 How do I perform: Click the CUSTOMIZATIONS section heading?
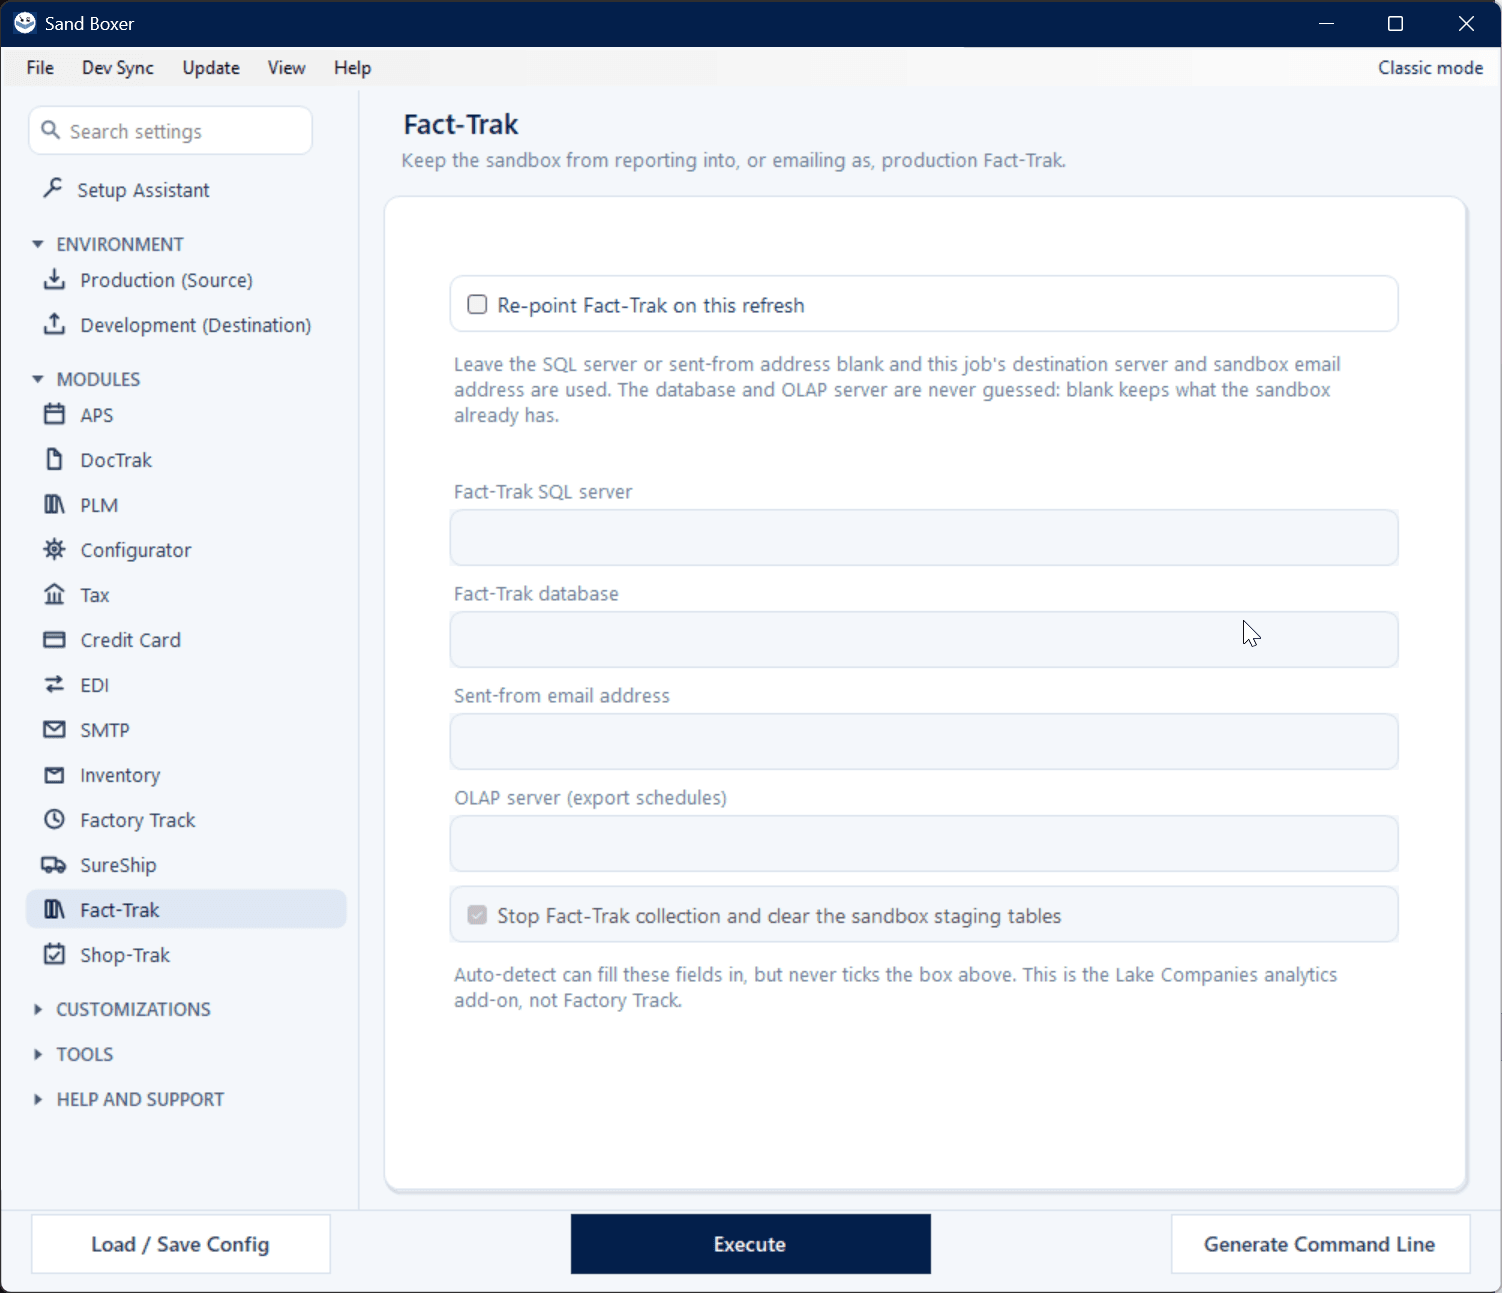pos(133,1009)
